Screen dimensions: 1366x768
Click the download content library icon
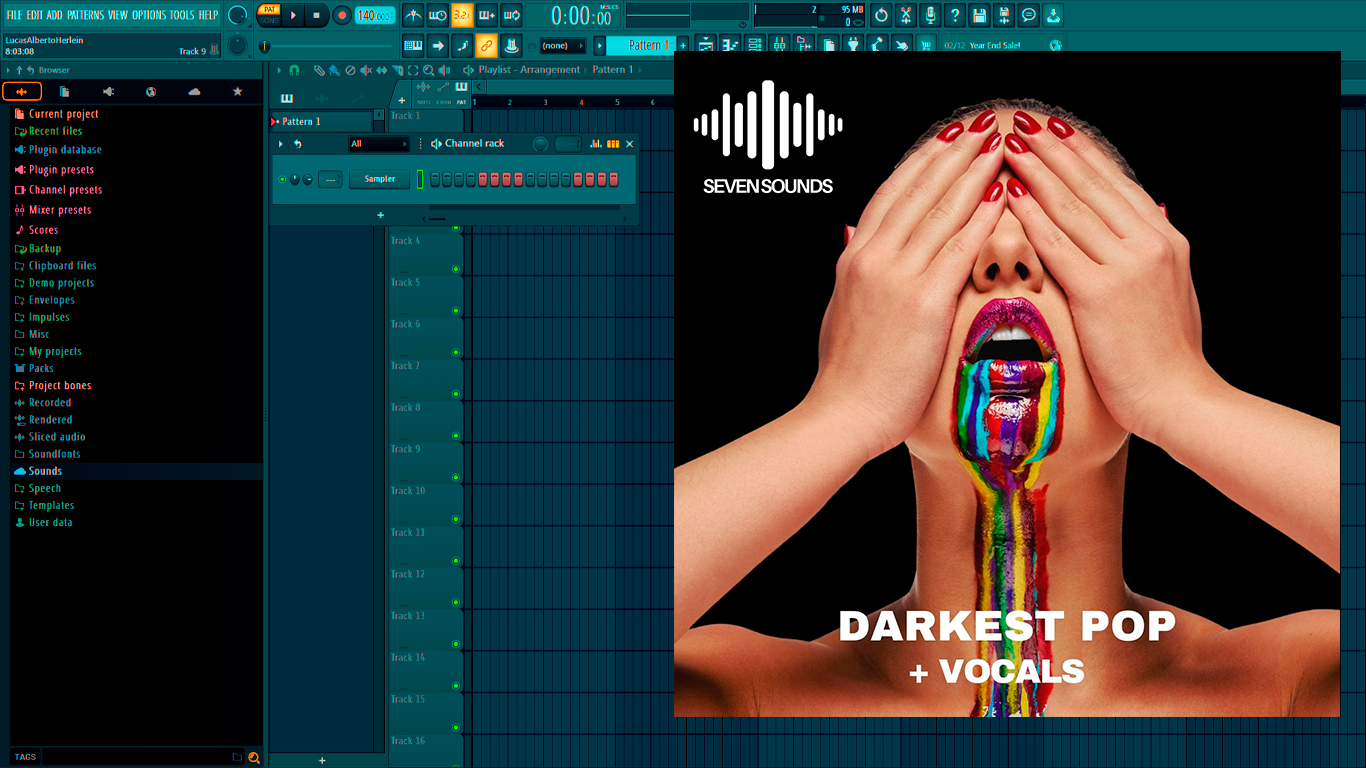(1054, 15)
